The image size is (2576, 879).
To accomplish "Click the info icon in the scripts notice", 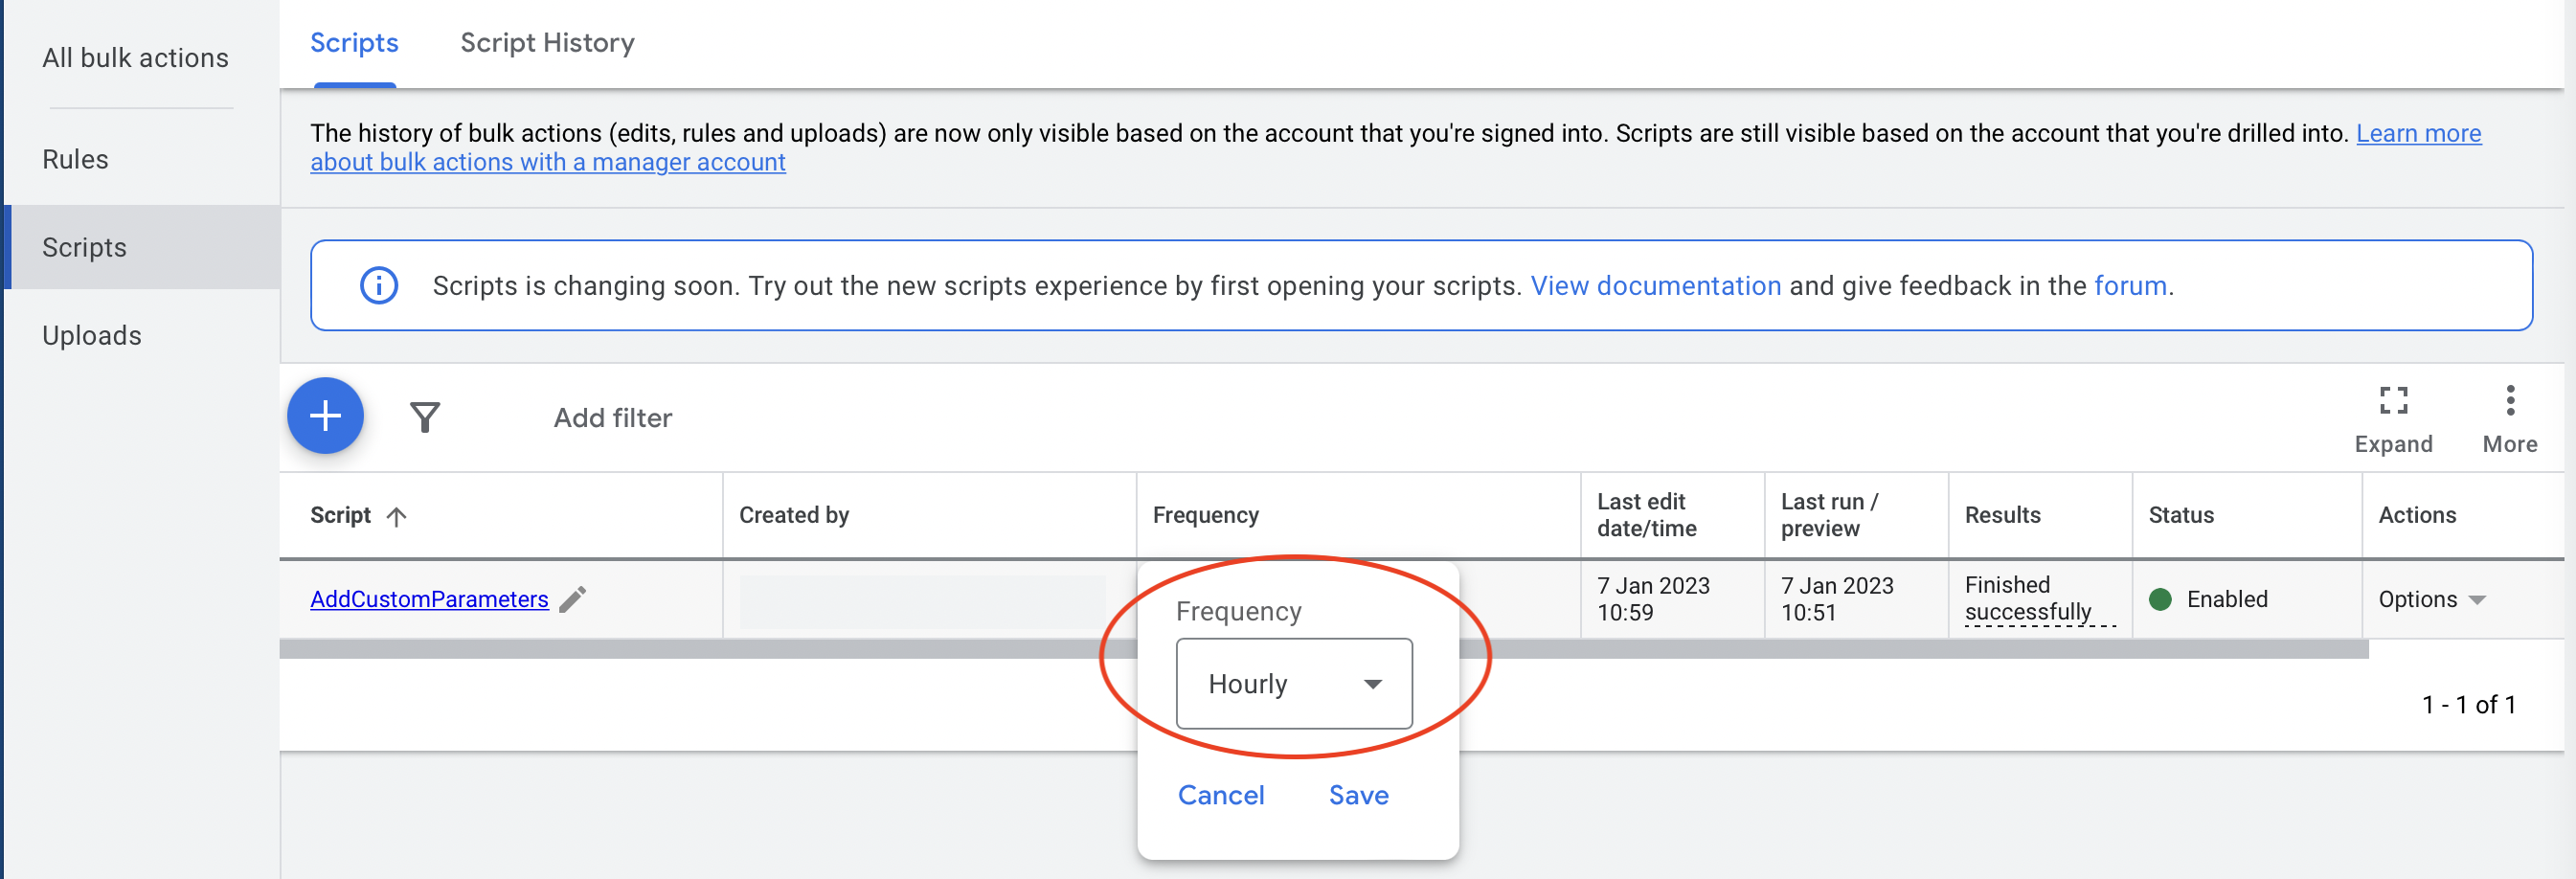I will pyautogui.click(x=379, y=286).
